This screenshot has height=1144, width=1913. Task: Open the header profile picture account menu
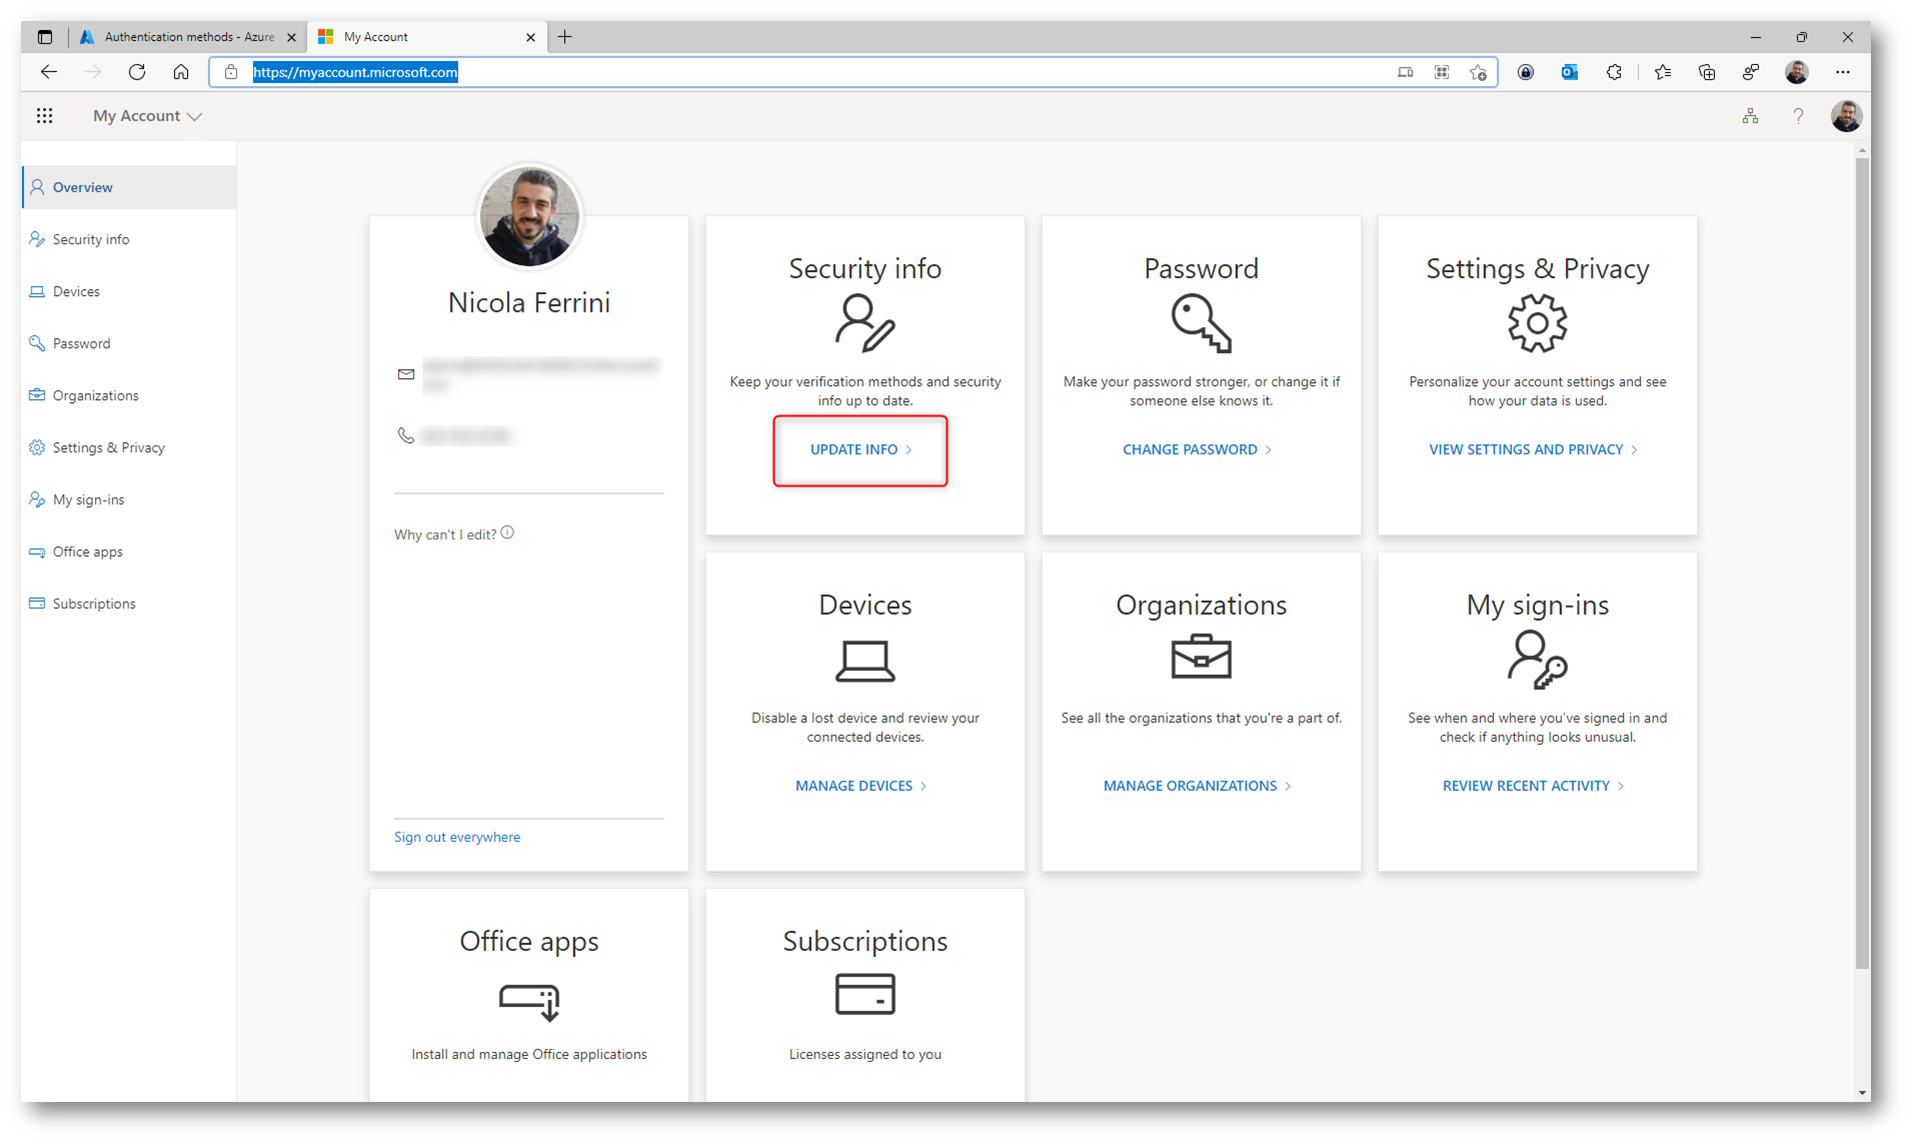(x=1845, y=116)
